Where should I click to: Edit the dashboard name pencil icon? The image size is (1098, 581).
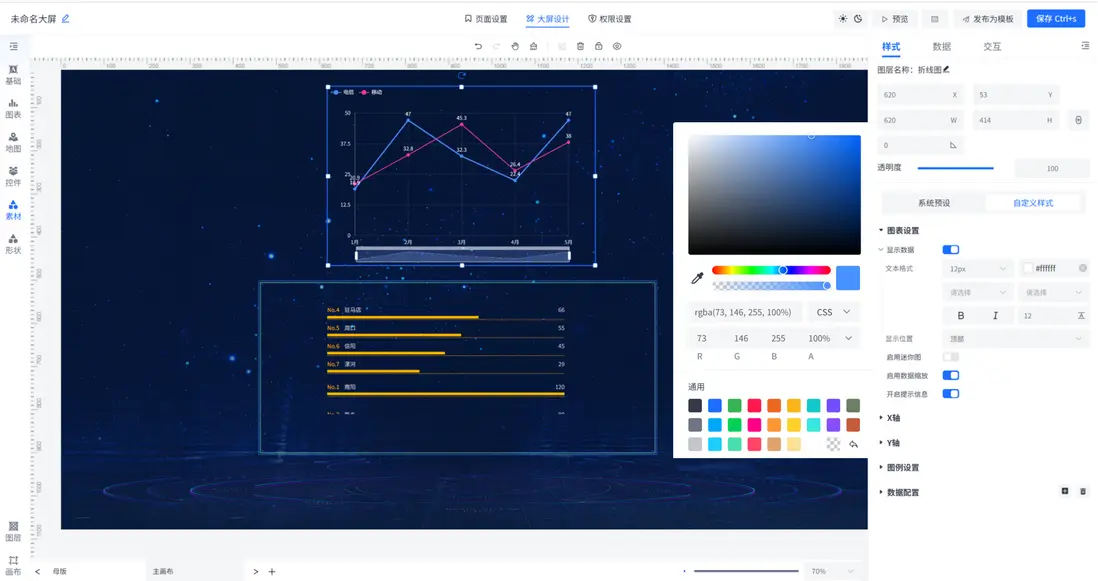pyautogui.click(x=66, y=19)
